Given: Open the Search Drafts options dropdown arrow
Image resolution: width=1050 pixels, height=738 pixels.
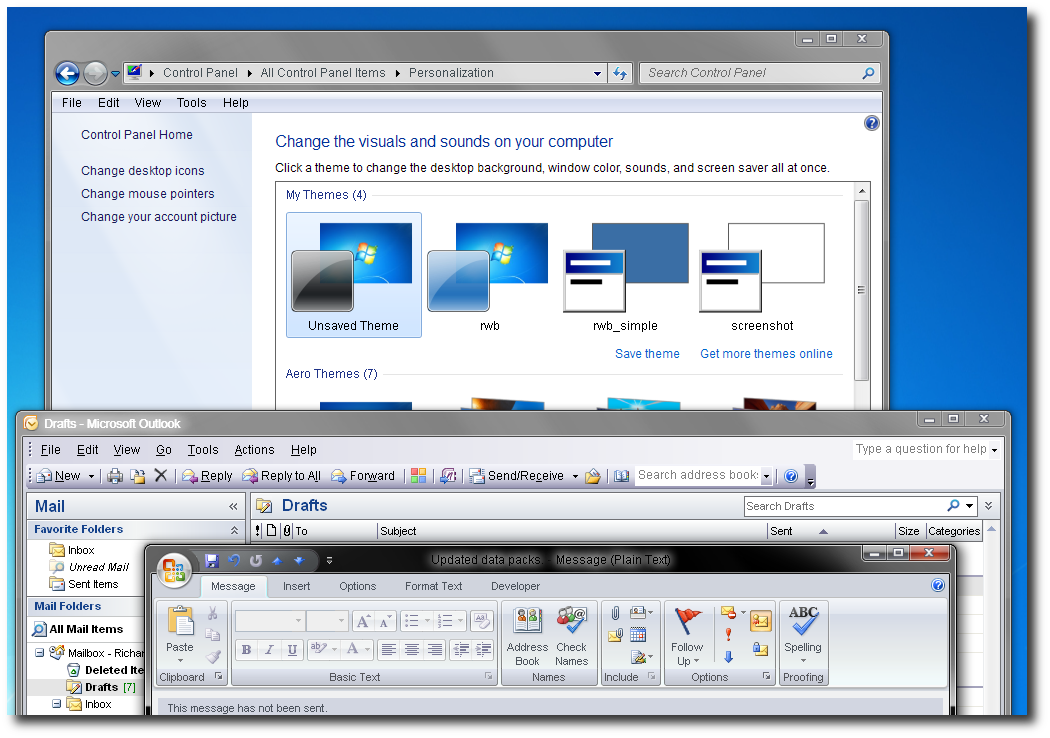Looking at the screenshot, I should (969, 506).
